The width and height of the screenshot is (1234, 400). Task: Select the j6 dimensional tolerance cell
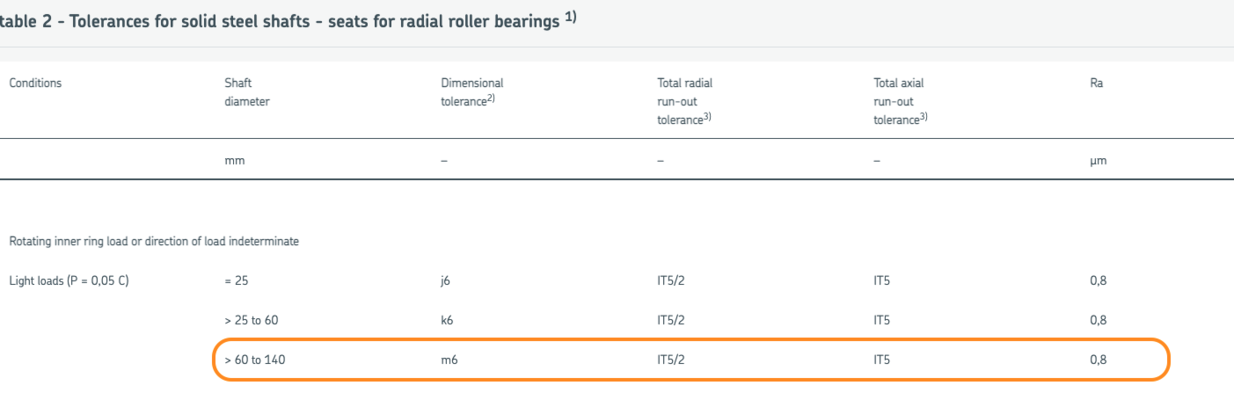tap(446, 280)
